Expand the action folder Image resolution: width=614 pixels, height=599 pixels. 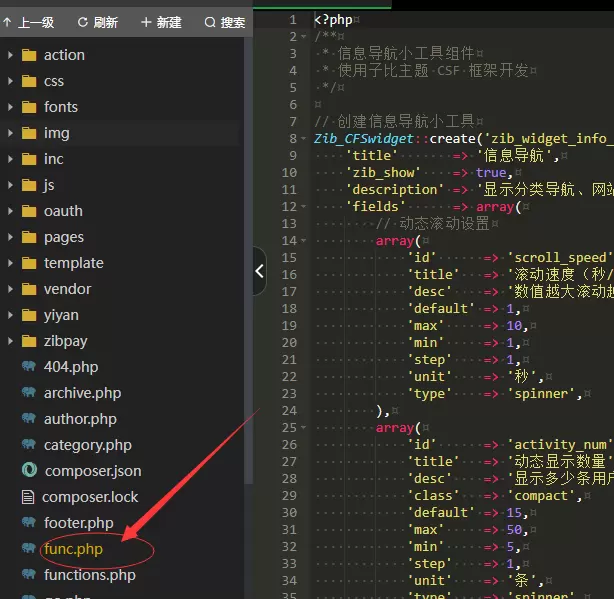click(10, 55)
